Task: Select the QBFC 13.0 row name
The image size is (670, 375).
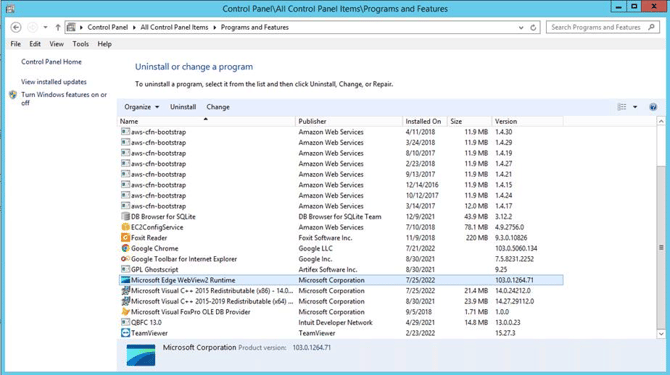Action: click(x=146, y=322)
